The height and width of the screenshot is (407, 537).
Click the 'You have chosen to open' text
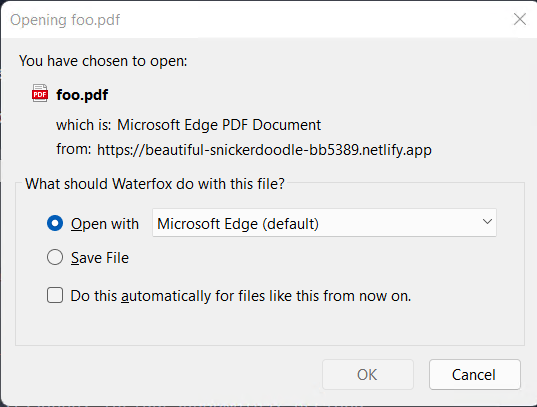pyautogui.click(x=103, y=61)
